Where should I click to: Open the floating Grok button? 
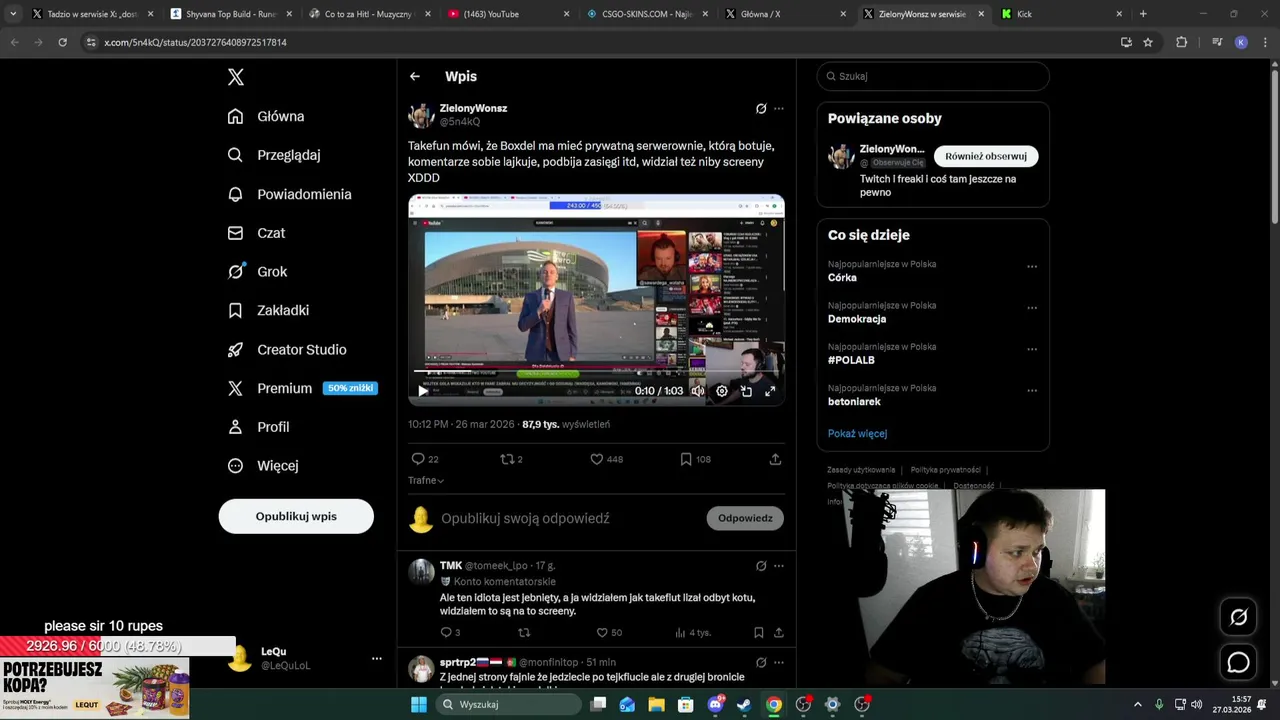click(1238, 617)
